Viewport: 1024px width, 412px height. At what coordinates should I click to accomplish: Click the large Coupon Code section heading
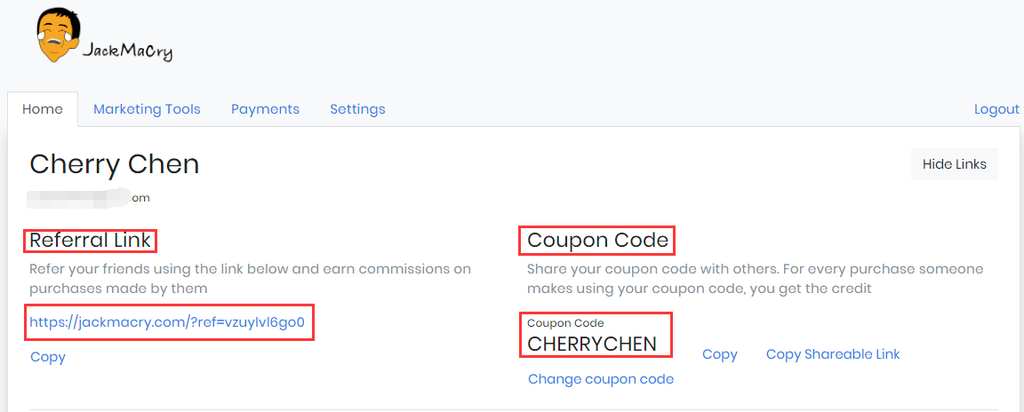coord(597,240)
